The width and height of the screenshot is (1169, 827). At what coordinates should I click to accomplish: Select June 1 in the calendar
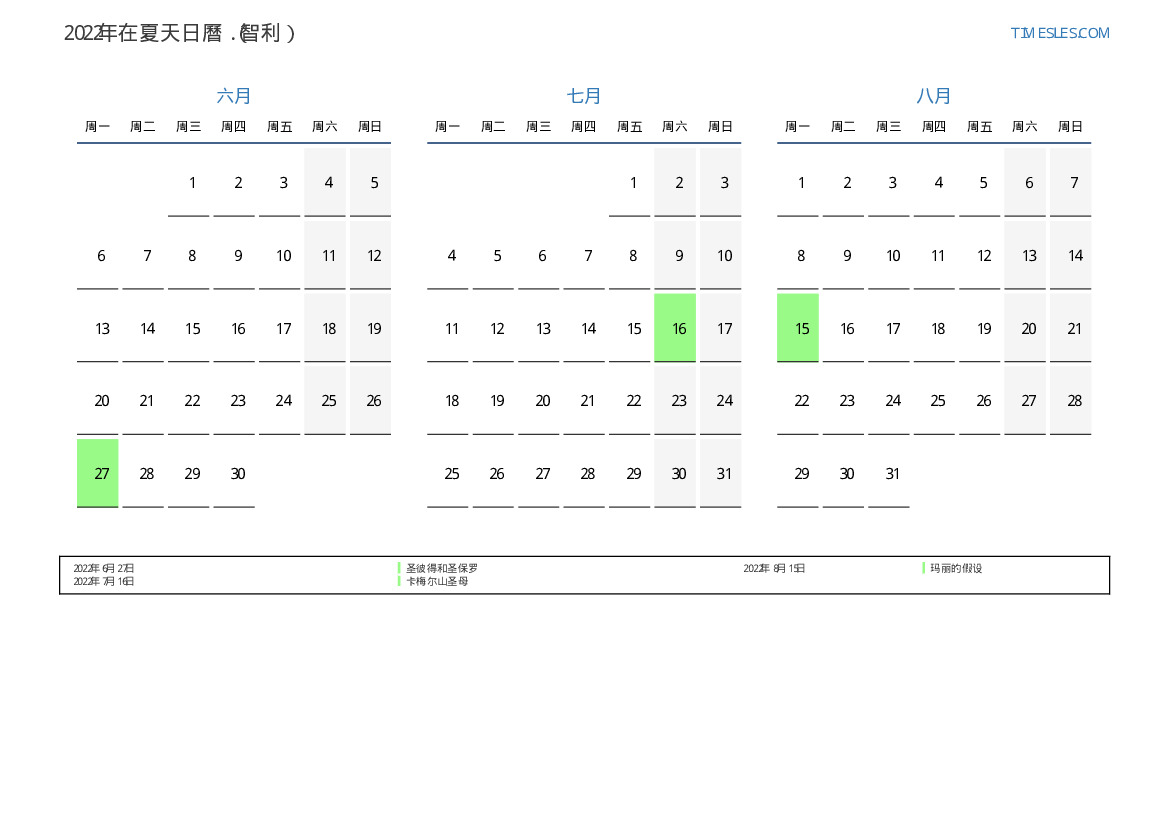(x=192, y=183)
